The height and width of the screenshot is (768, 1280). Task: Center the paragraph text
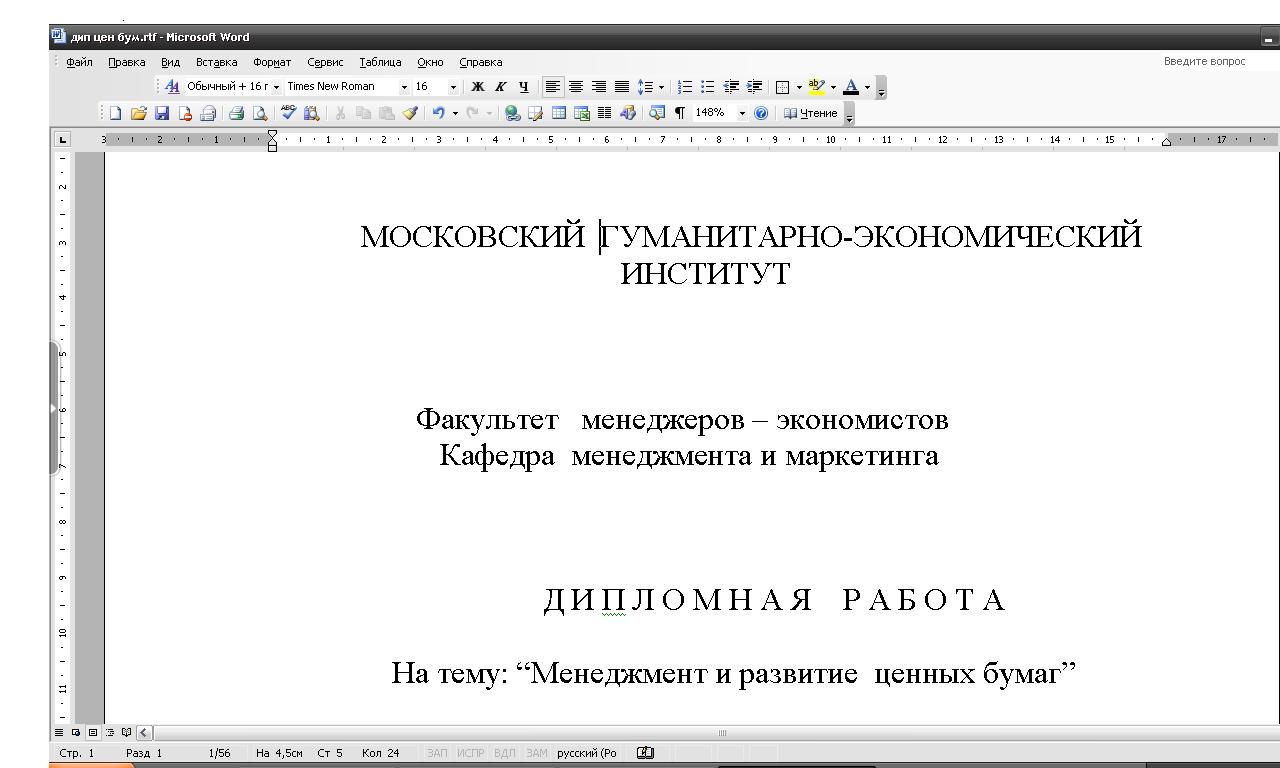576,87
